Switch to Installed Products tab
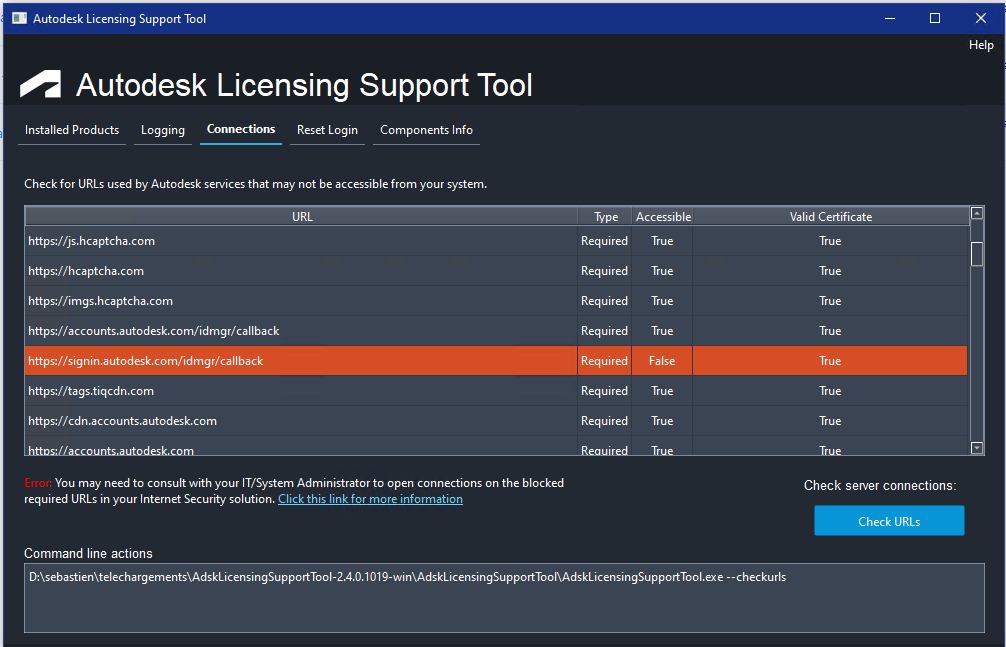 pos(72,130)
